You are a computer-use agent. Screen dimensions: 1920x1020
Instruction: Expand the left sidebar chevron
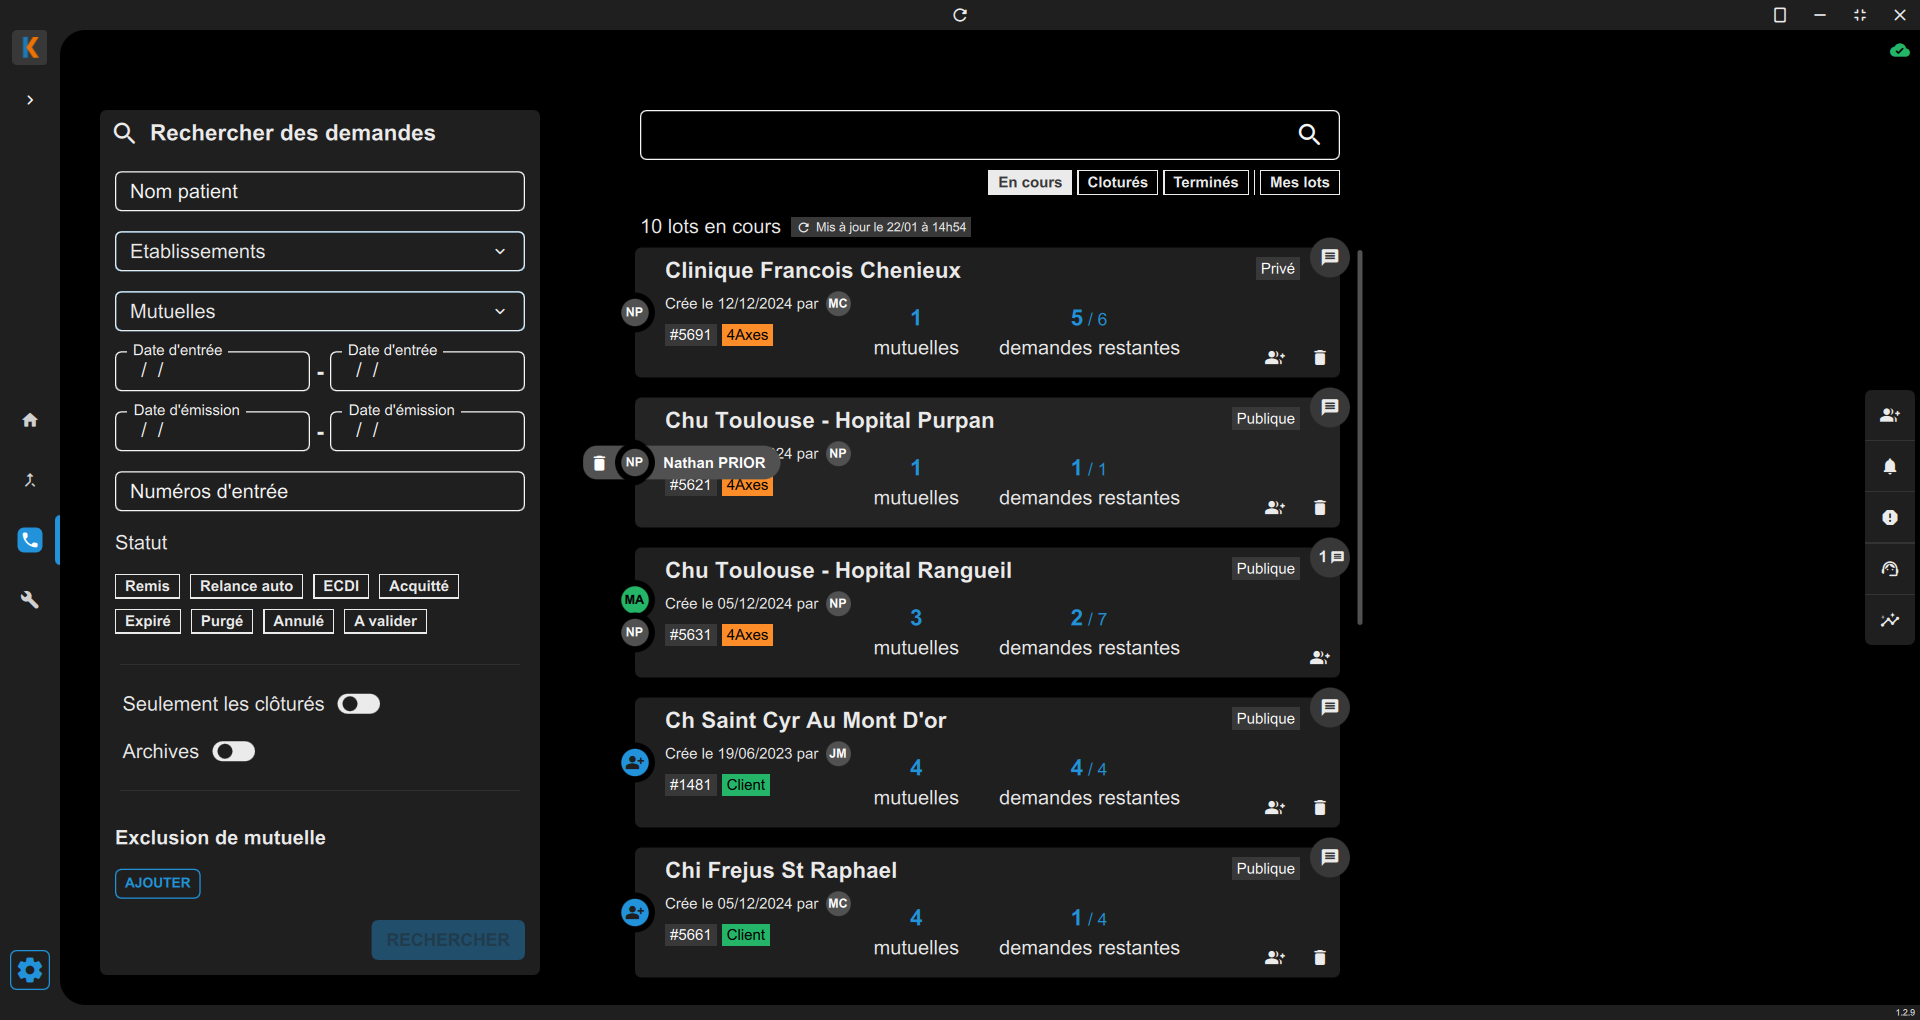pos(30,100)
